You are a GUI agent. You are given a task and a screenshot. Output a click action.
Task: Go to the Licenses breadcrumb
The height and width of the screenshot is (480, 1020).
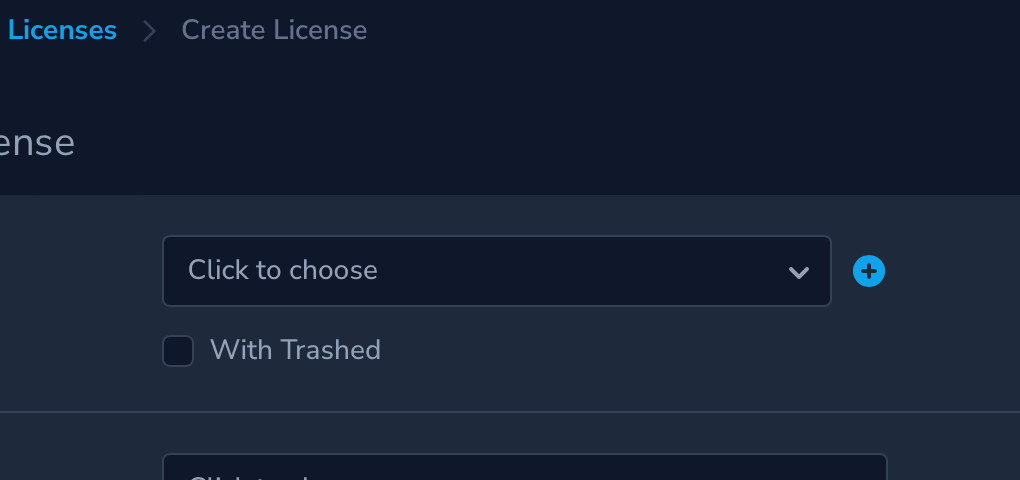click(x=62, y=30)
